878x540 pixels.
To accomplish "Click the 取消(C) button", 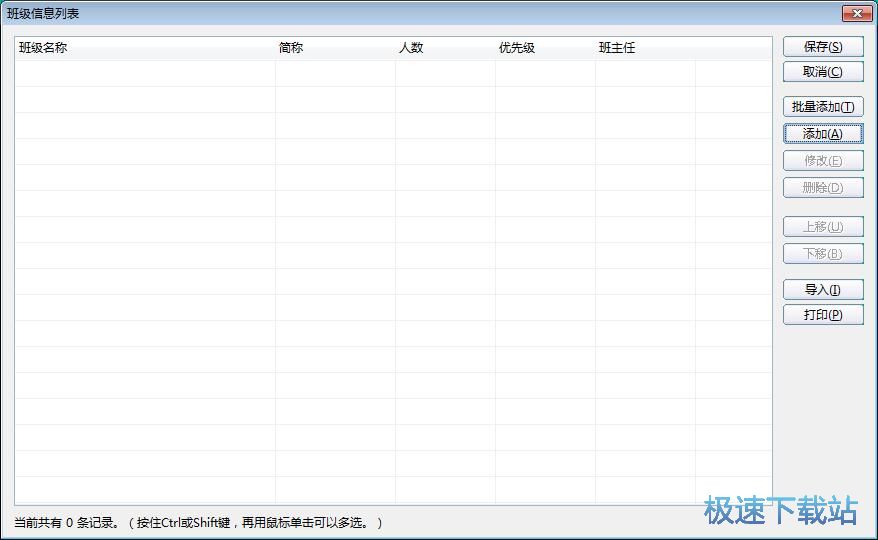I will (823, 72).
